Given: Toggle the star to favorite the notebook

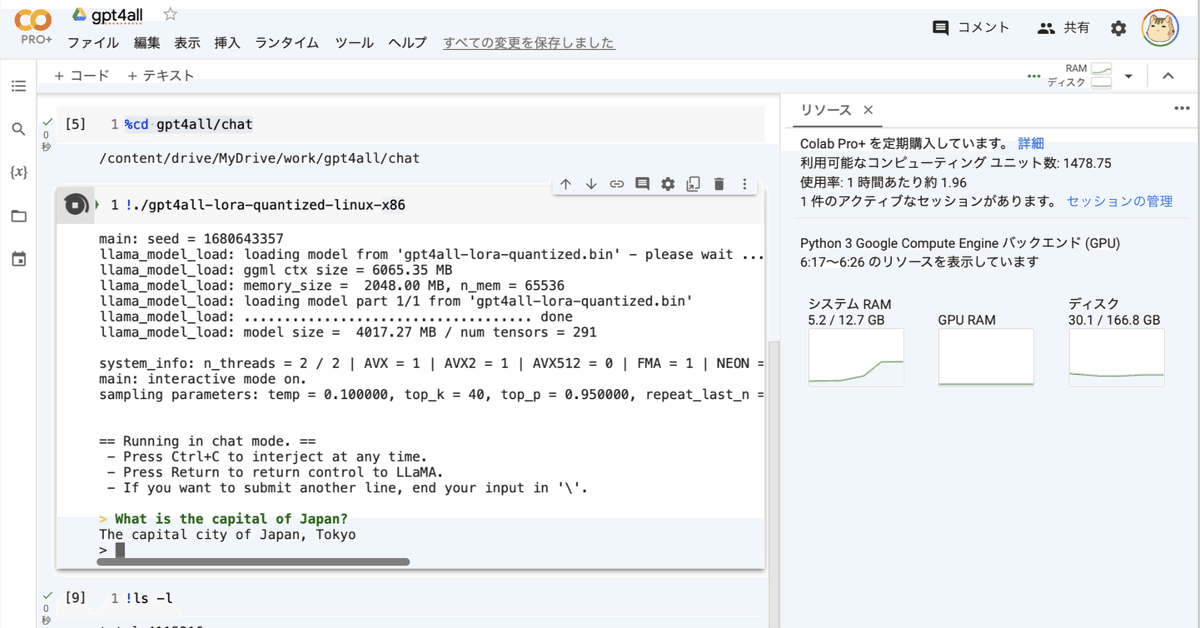Looking at the screenshot, I should (x=168, y=14).
